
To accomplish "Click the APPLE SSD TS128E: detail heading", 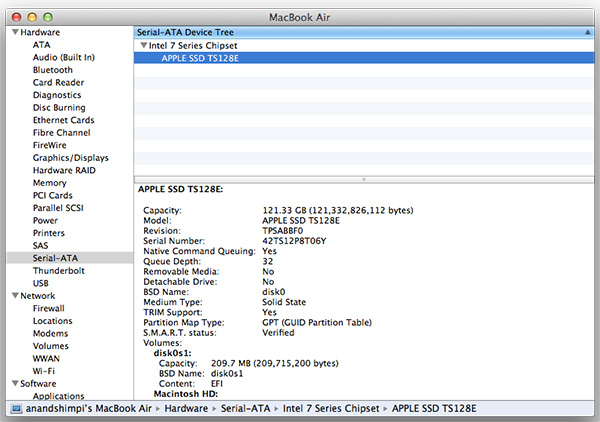I will click(x=180, y=189).
